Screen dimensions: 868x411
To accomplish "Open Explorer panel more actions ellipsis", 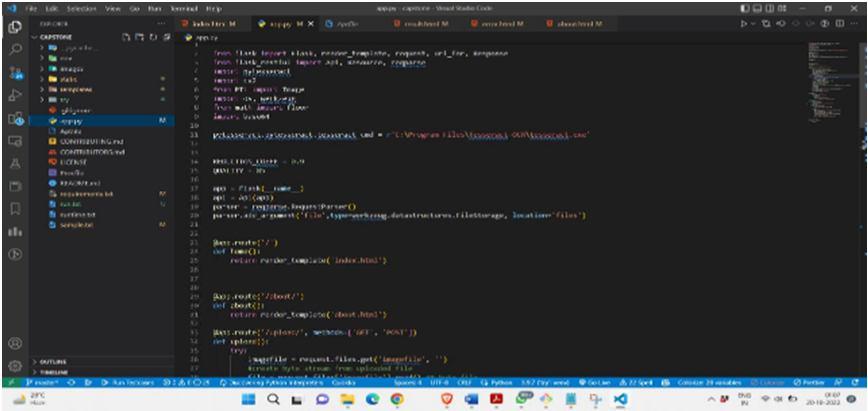I will tap(162, 24).
